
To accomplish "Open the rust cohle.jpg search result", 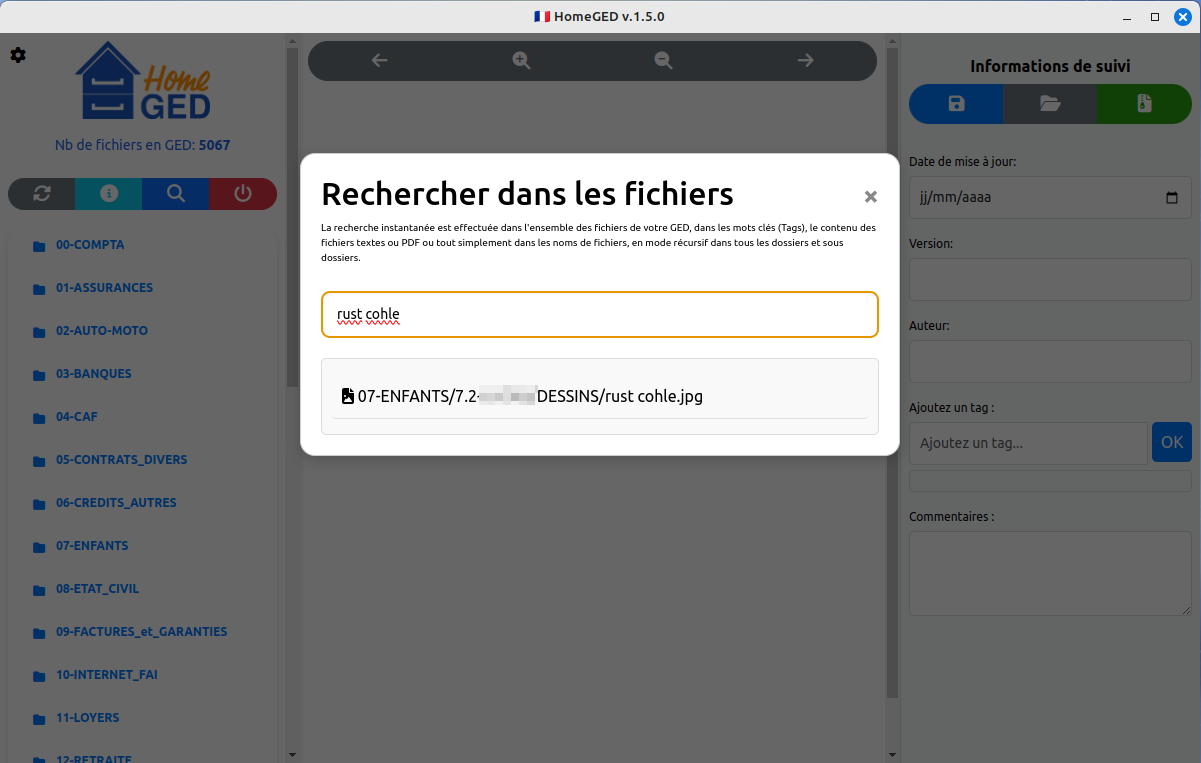I will coord(530,396).
